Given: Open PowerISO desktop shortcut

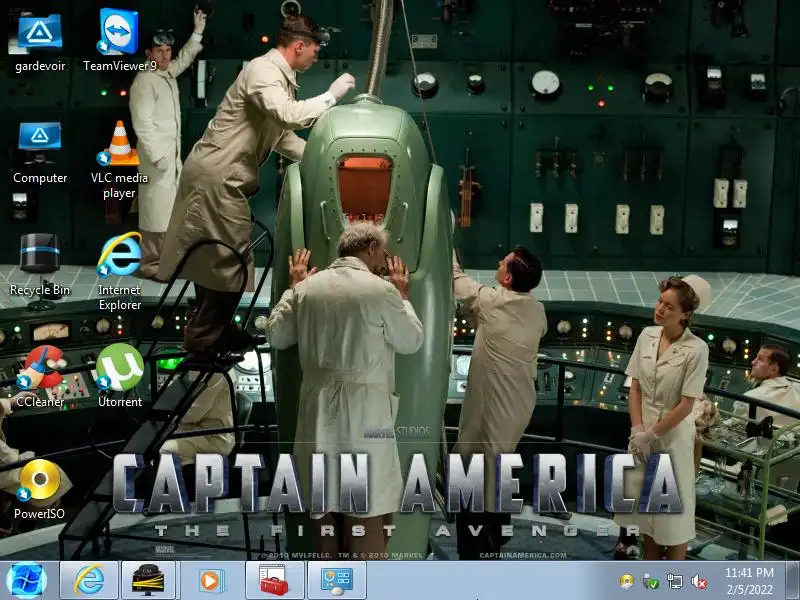Looking at the screenshot, I should tap(39, 482).
